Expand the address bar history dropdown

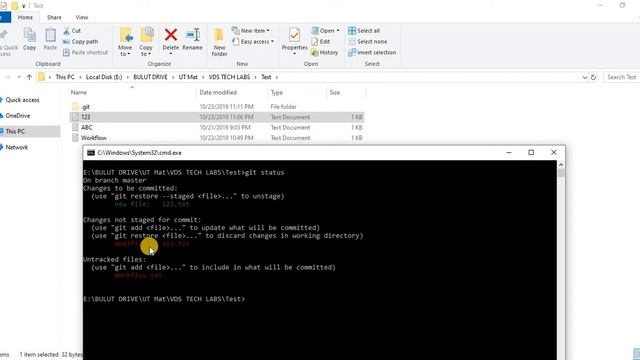[x=584, y=77]
